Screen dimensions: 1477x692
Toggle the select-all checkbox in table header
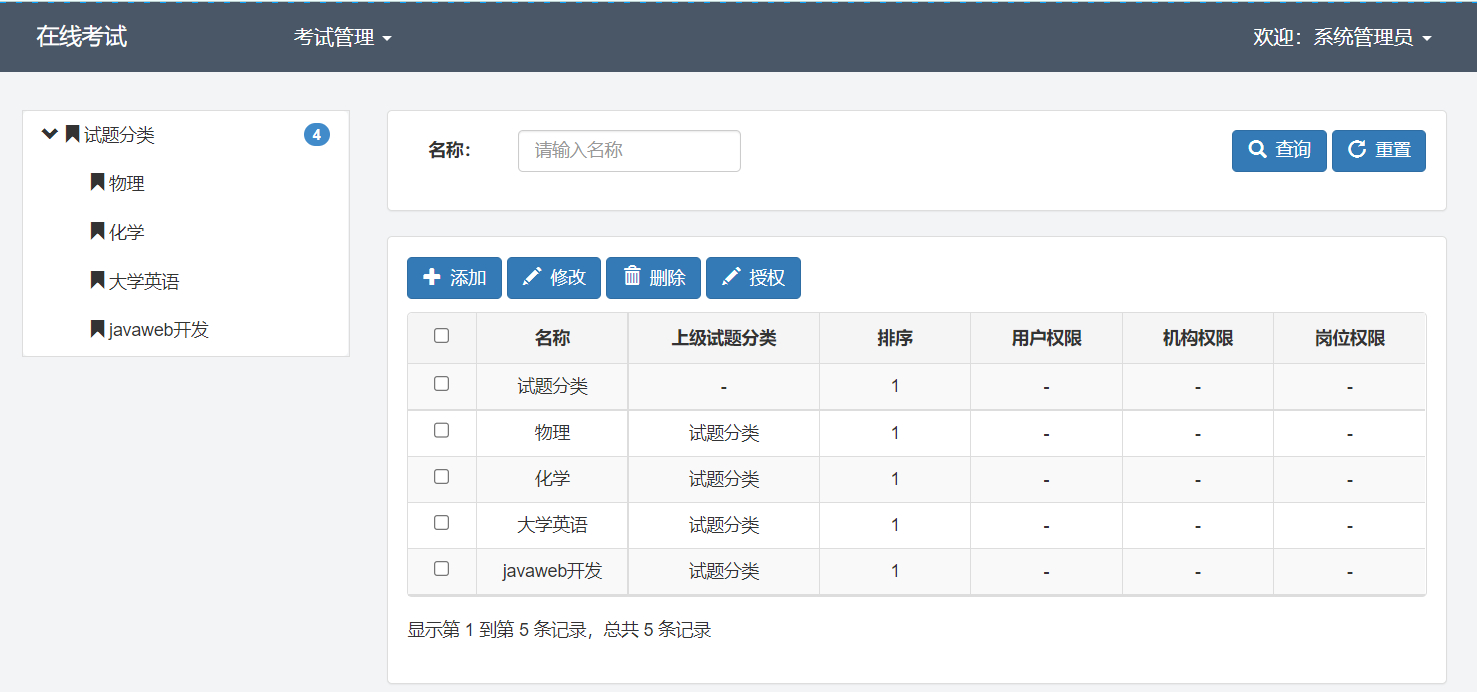tap(441, 336)
